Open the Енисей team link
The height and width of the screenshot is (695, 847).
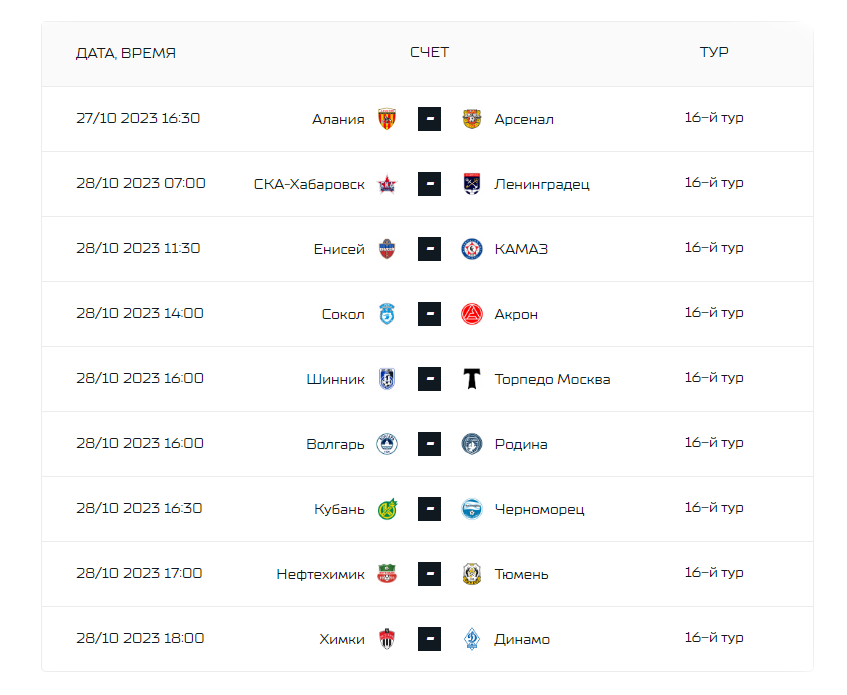tap(339, 249)
